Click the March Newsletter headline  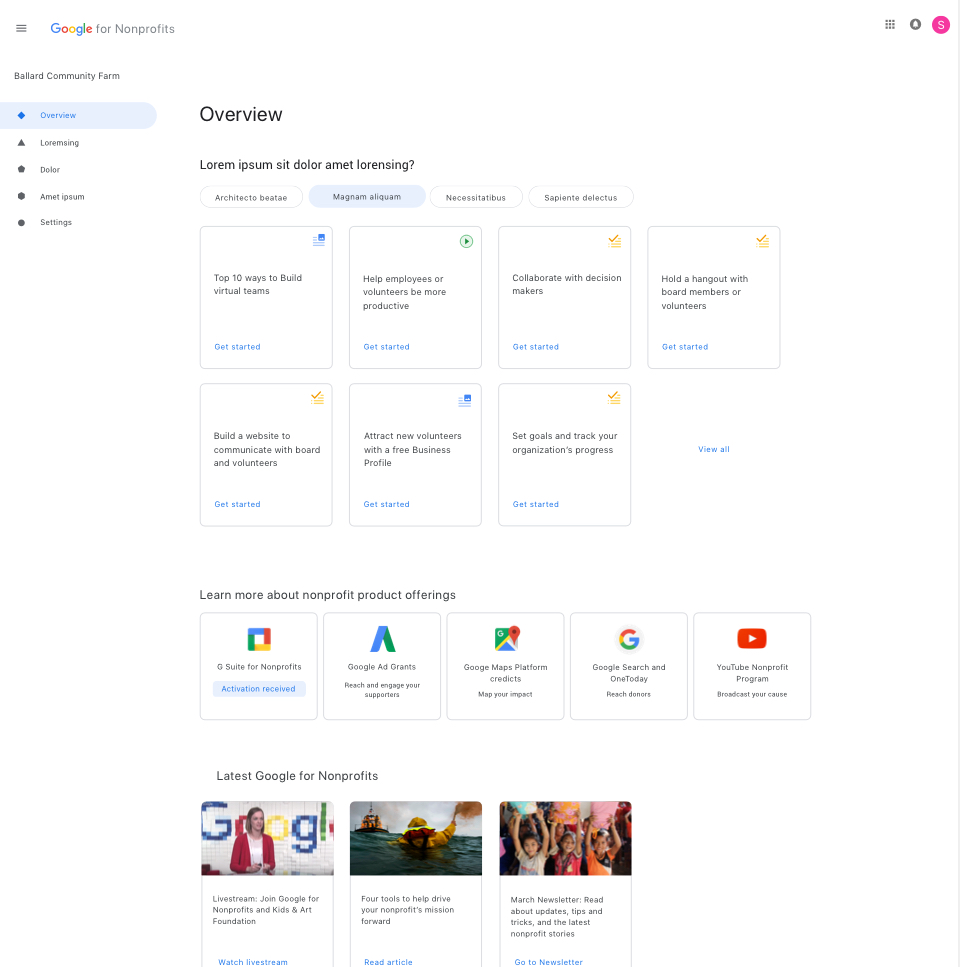(557, 916)
